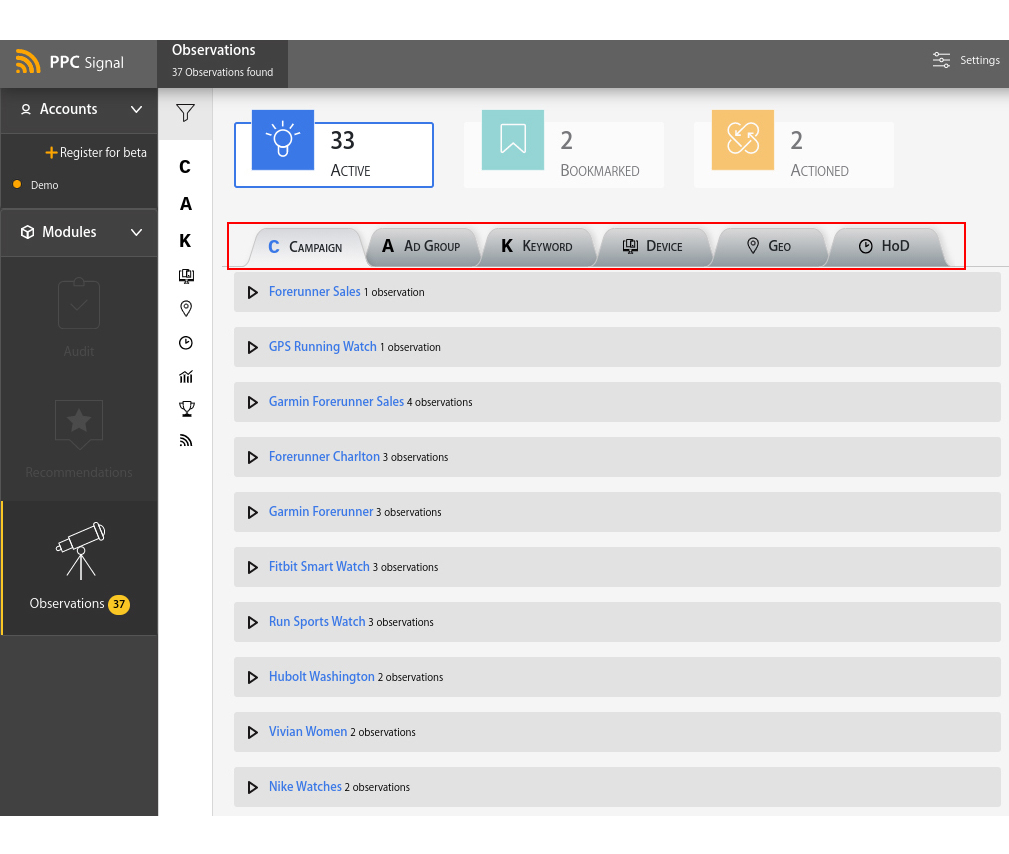Switch to the Ad Group tab
Viewport: 1009px width, 854px height.
pos(421,246)
